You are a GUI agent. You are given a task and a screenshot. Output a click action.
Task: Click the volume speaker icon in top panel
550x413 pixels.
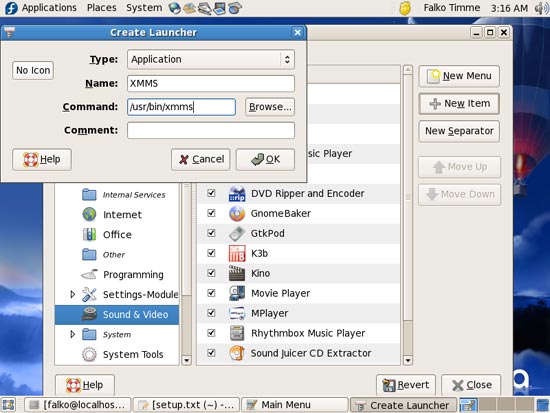[541, 8]
